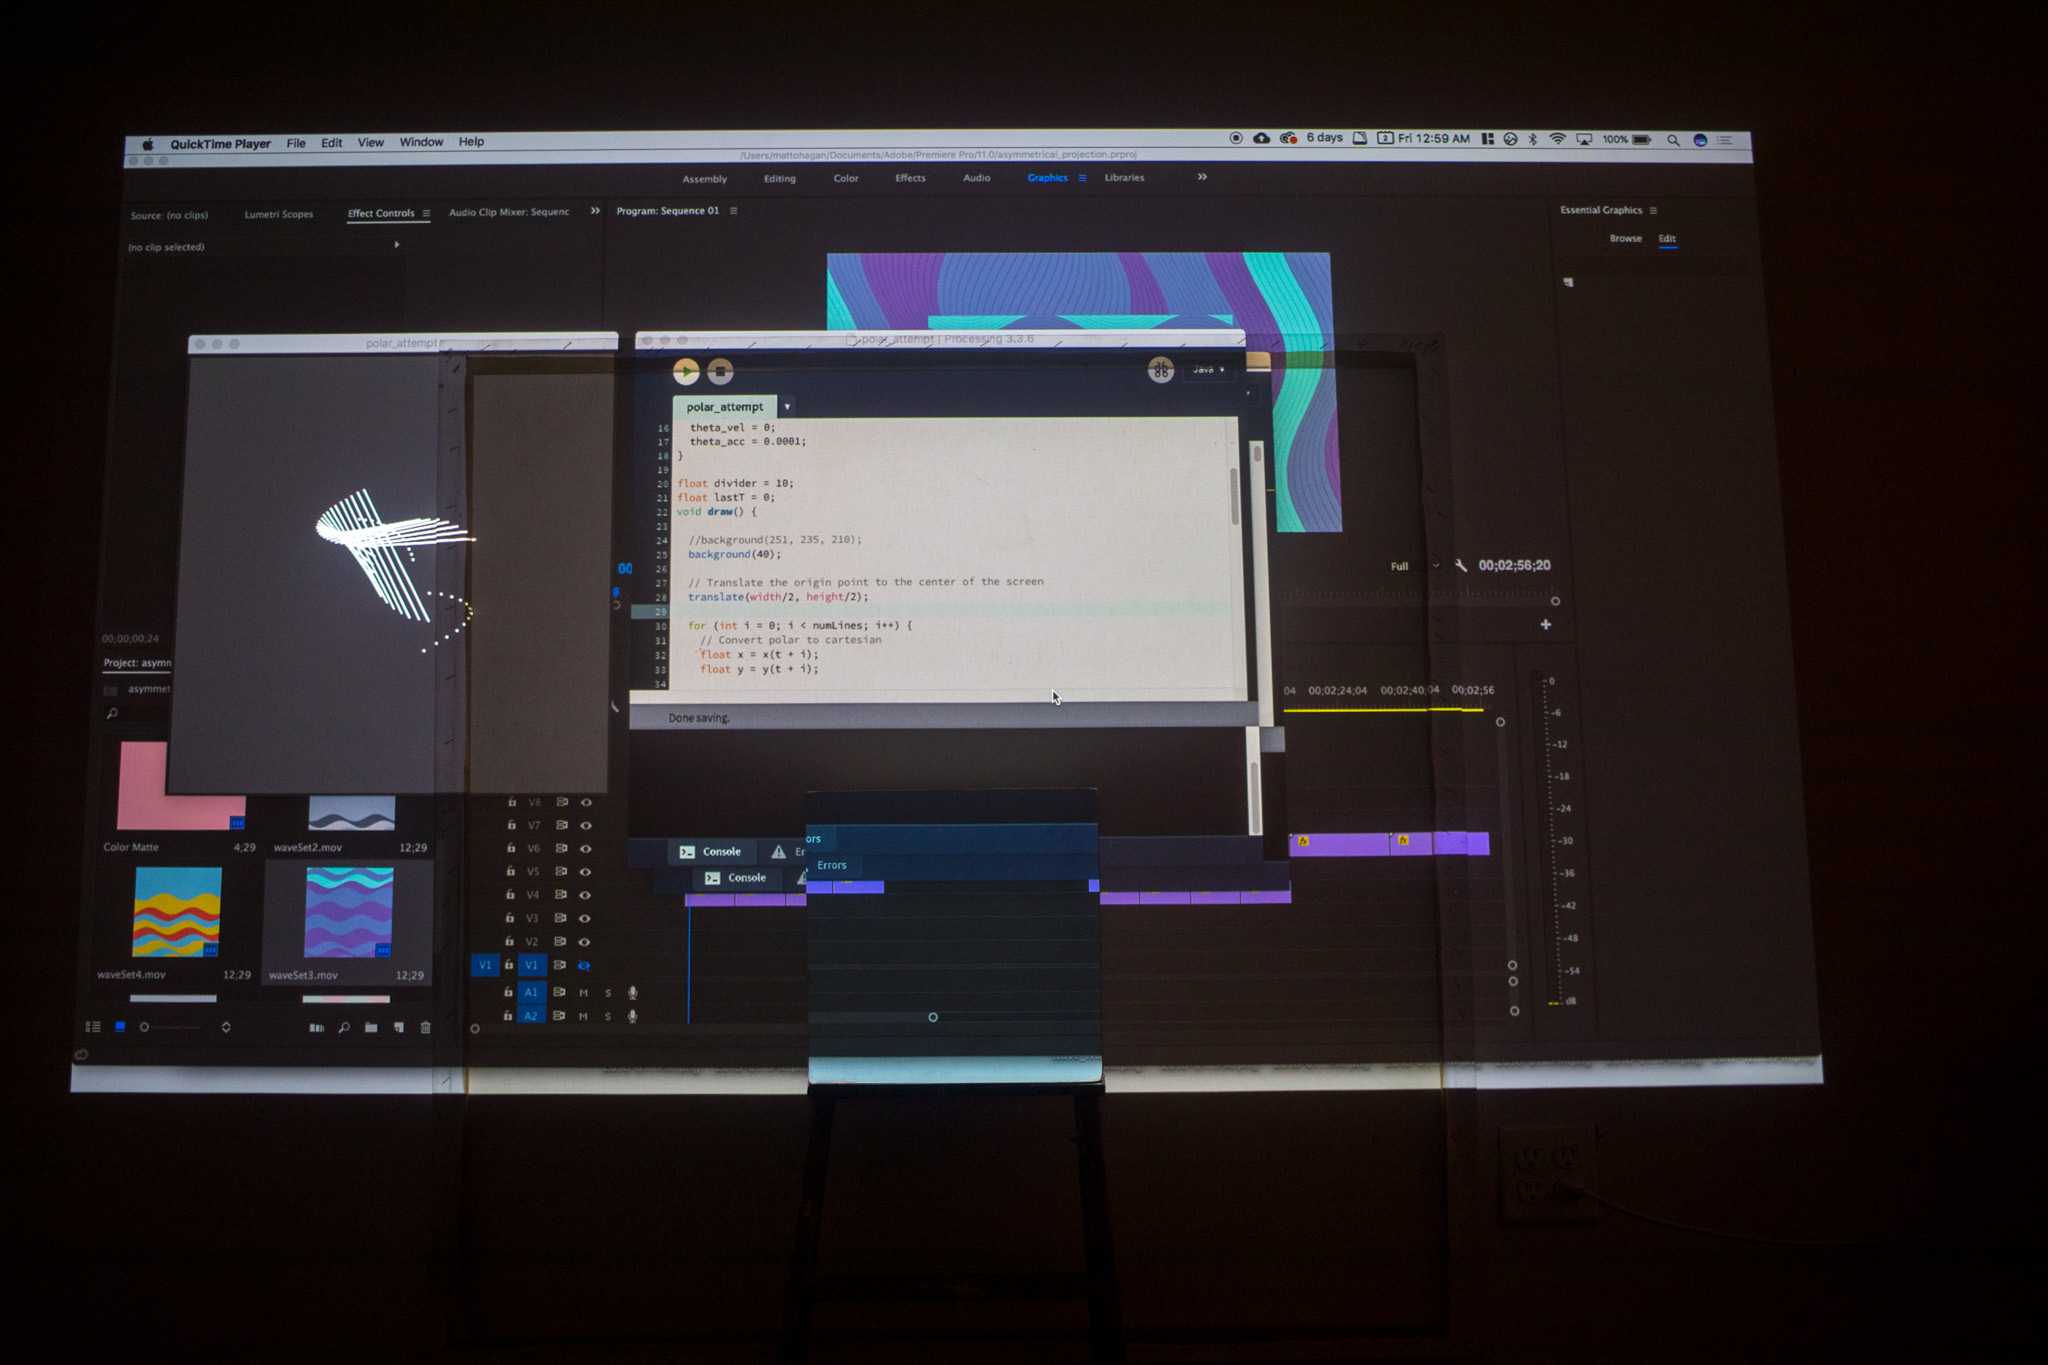Image resolution: width=2048 pixels, height=1365 pixels.
Task: Hide track V4 with eye icon
Action: tap(586, 895)
